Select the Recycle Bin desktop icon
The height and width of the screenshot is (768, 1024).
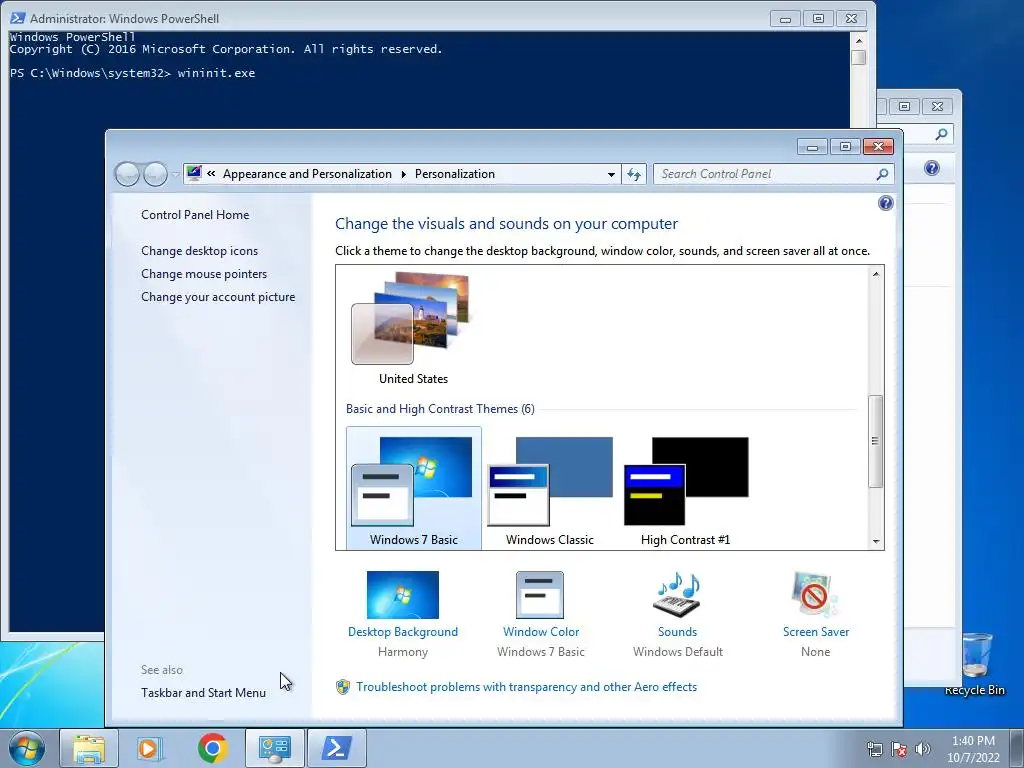click(x=975, y=664)
